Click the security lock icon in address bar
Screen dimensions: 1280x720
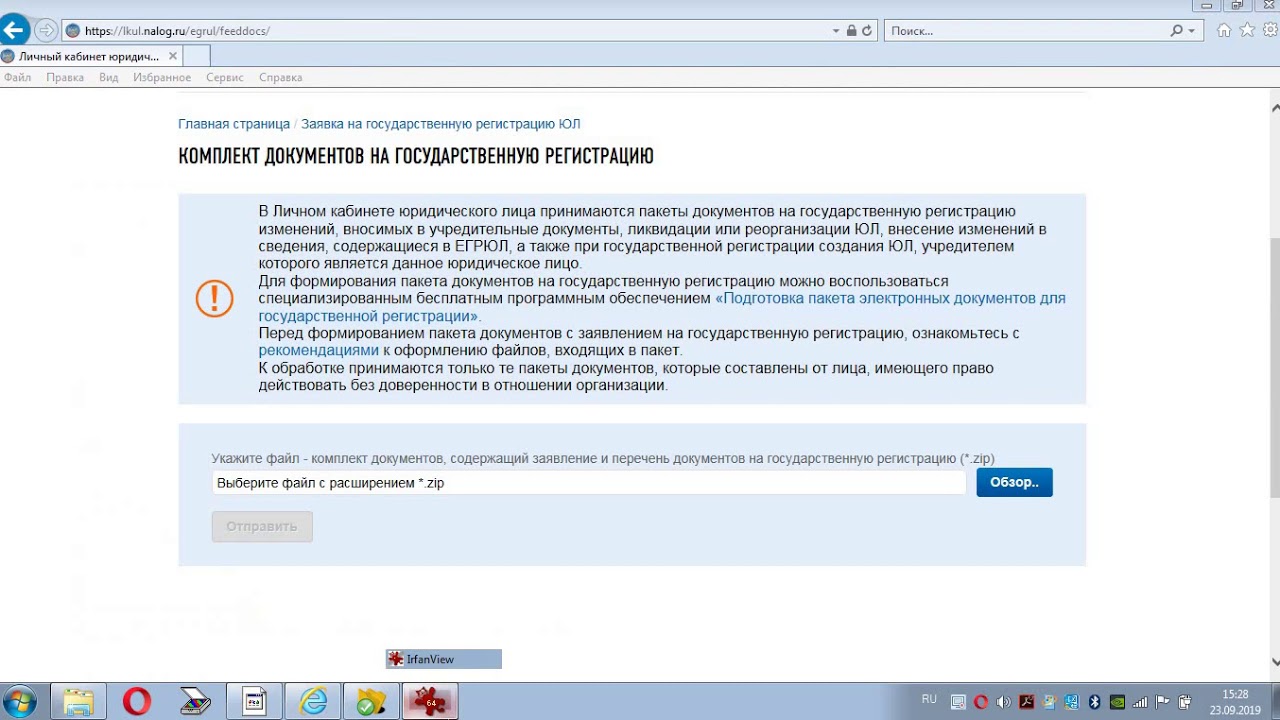coord(851,31)
